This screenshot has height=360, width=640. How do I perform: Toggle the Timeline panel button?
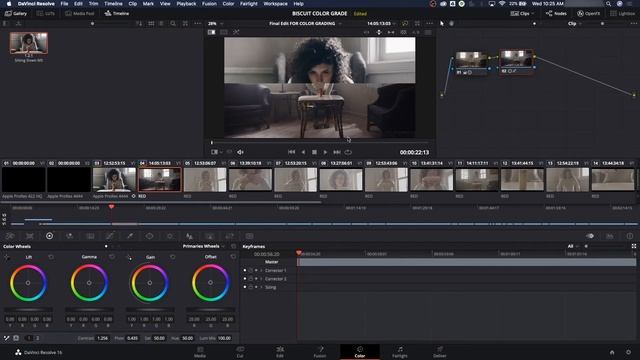coord(117,13)
